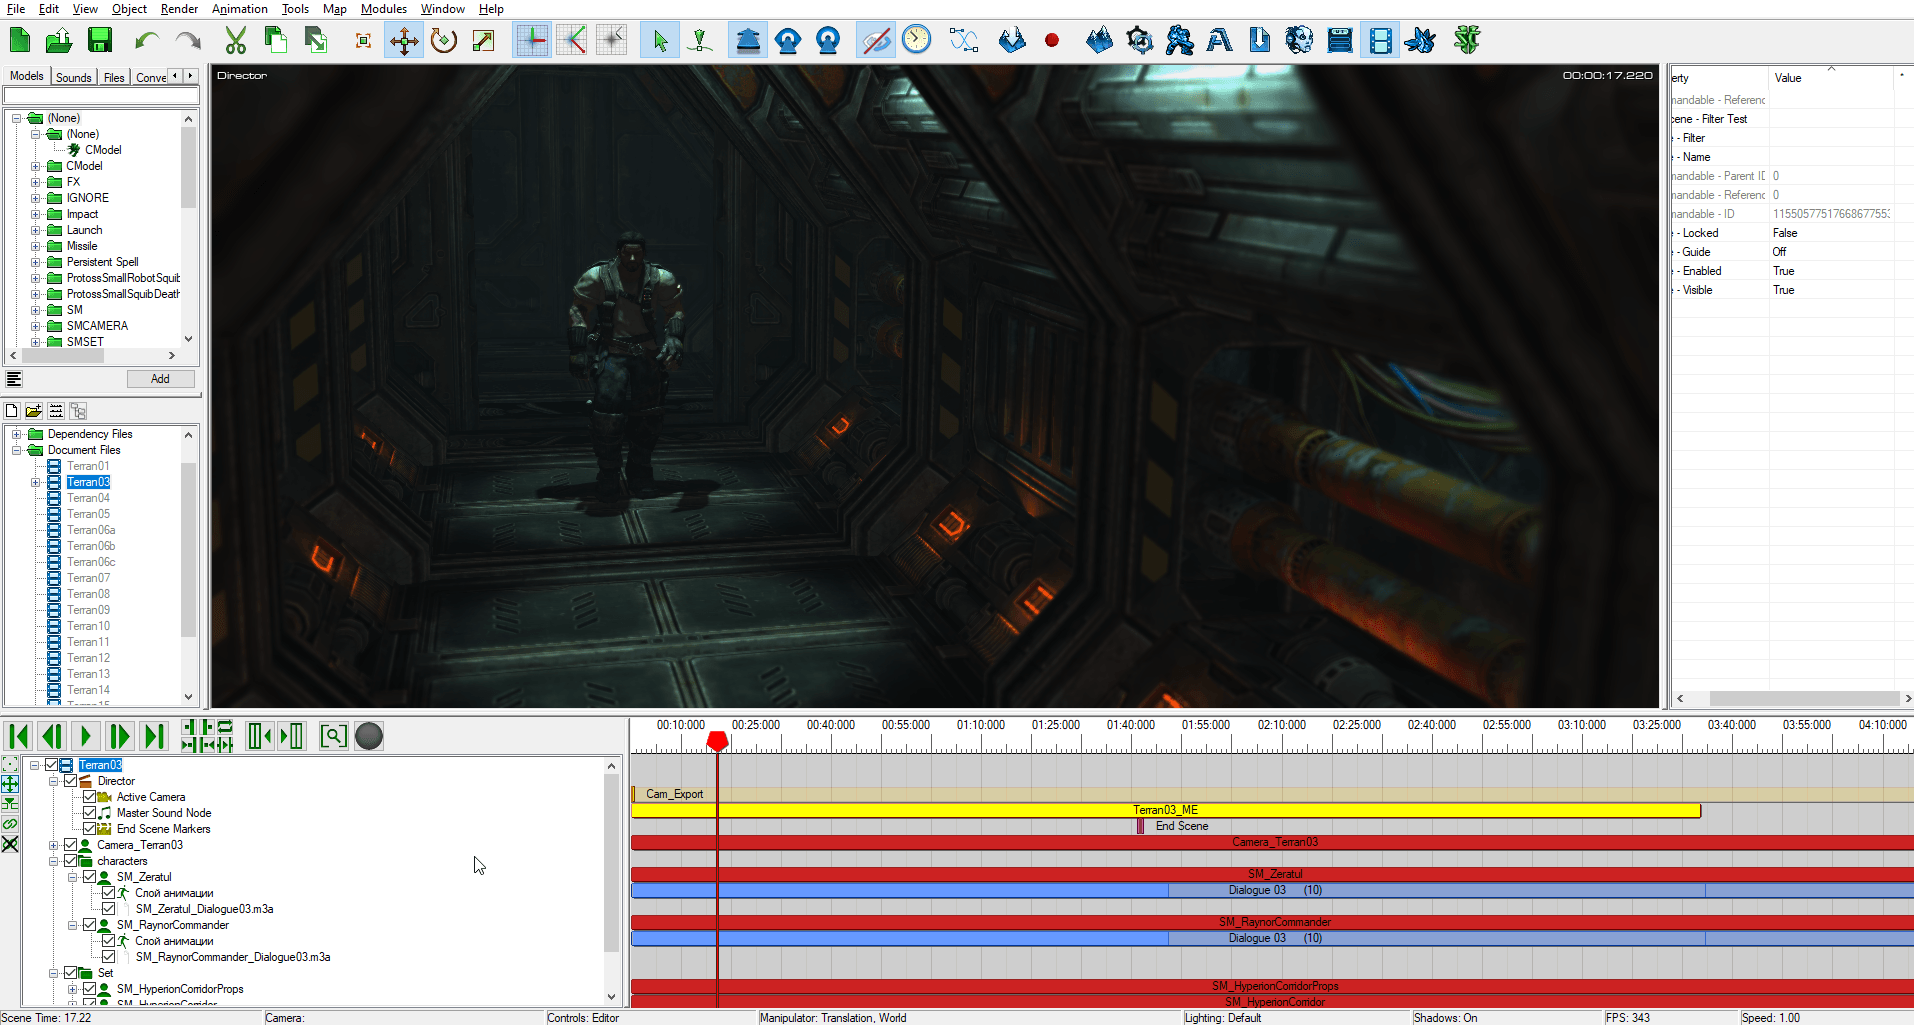The width and height of the screenshot is (1914, 1025).
Task: Disable the End Scene Markers checkbox
Action: [89, 829]
